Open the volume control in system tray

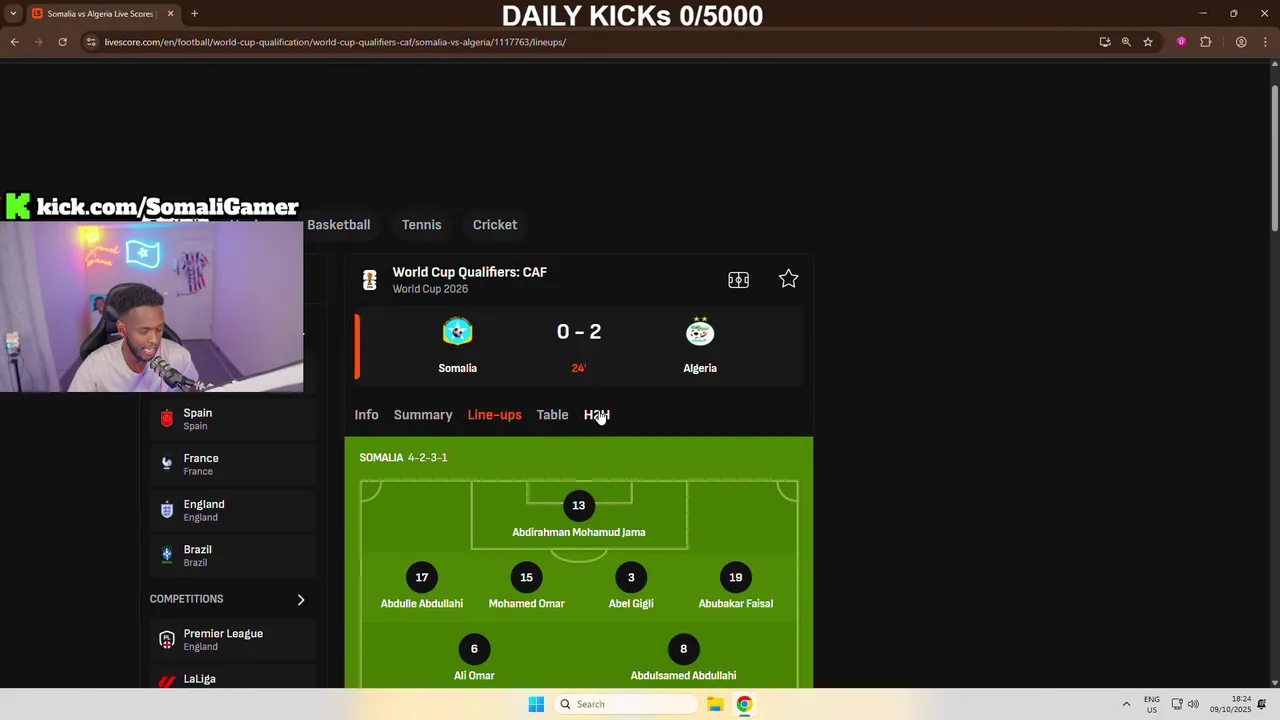click(x=1193, y=704)
